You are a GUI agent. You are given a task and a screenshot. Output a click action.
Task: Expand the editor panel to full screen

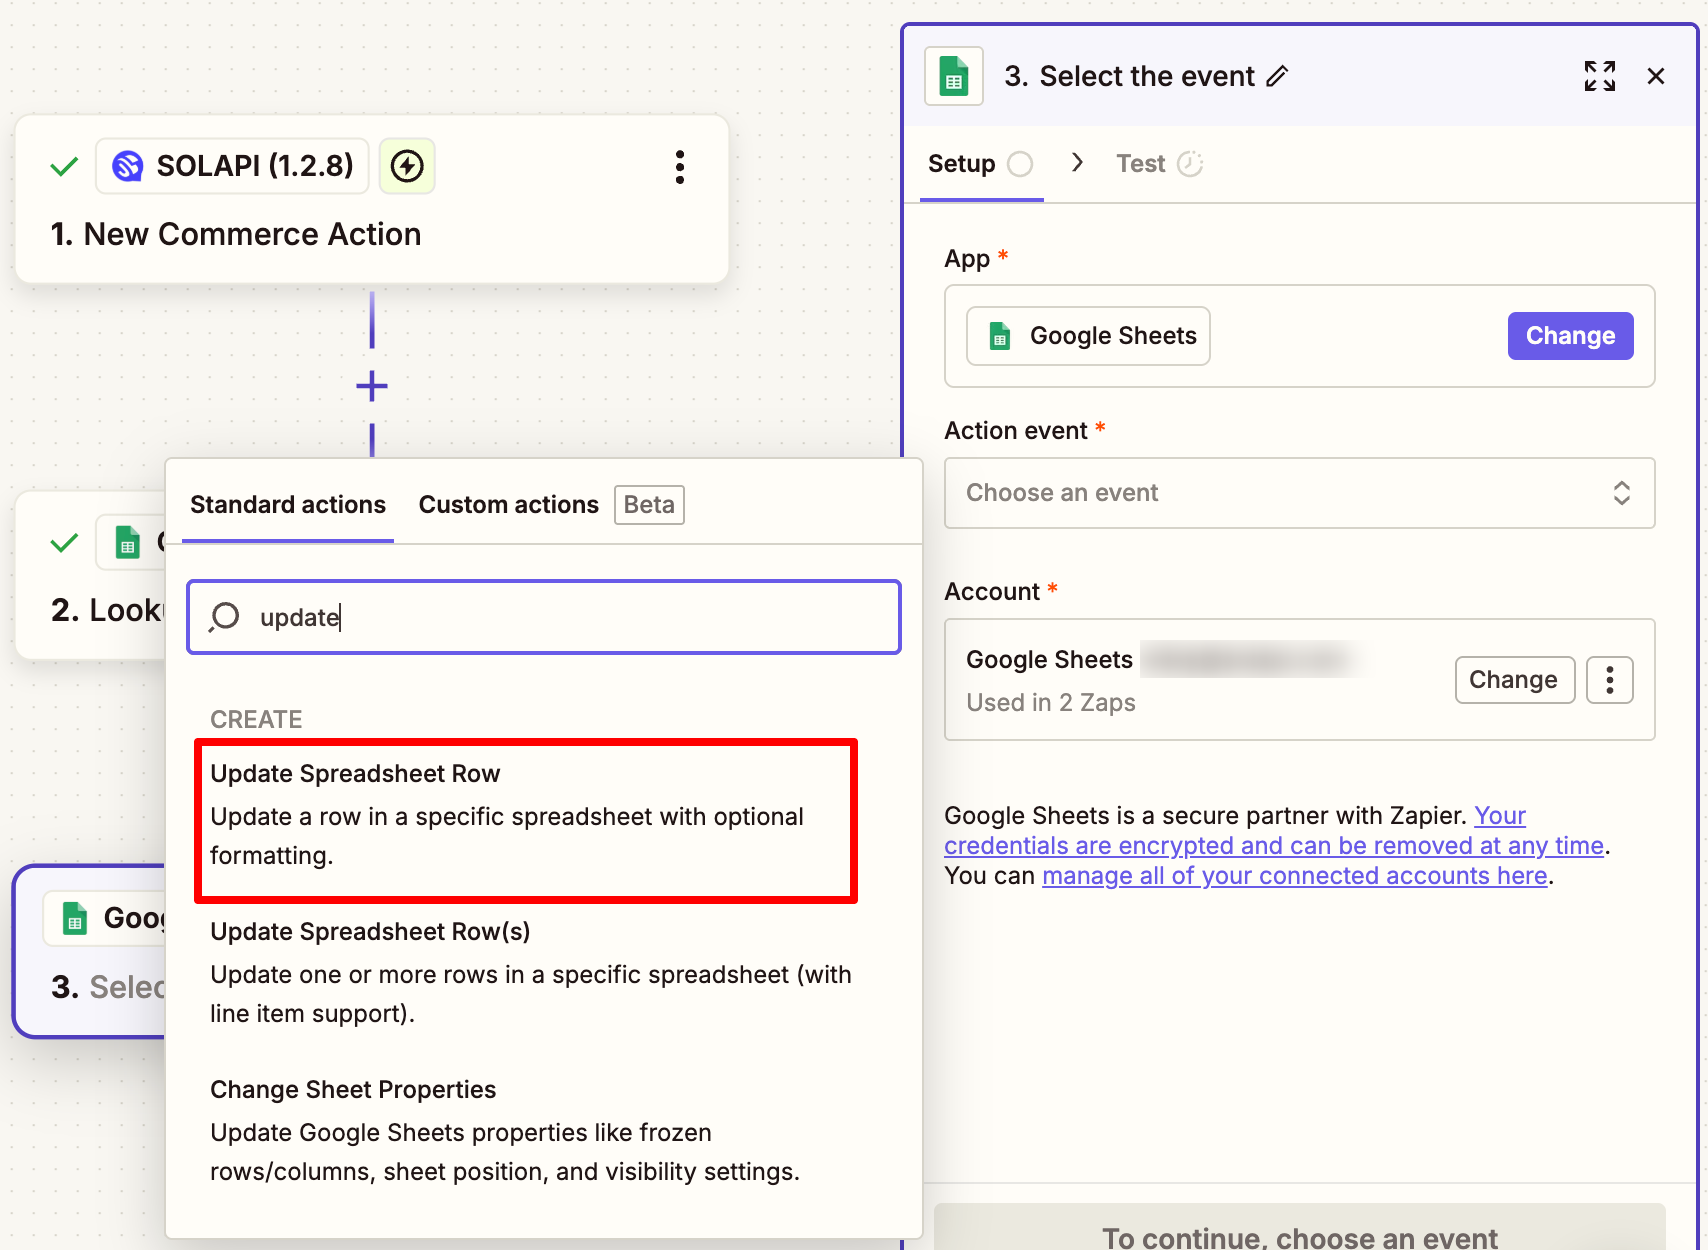point(1600,76)
